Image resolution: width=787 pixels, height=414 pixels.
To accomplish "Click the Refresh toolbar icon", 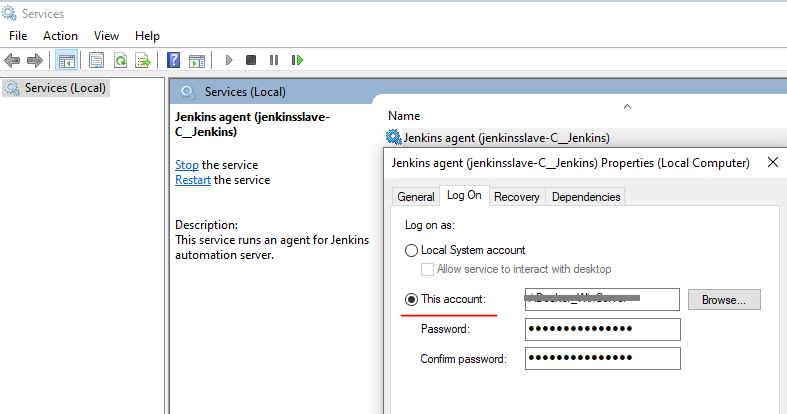I will point(120,60).
